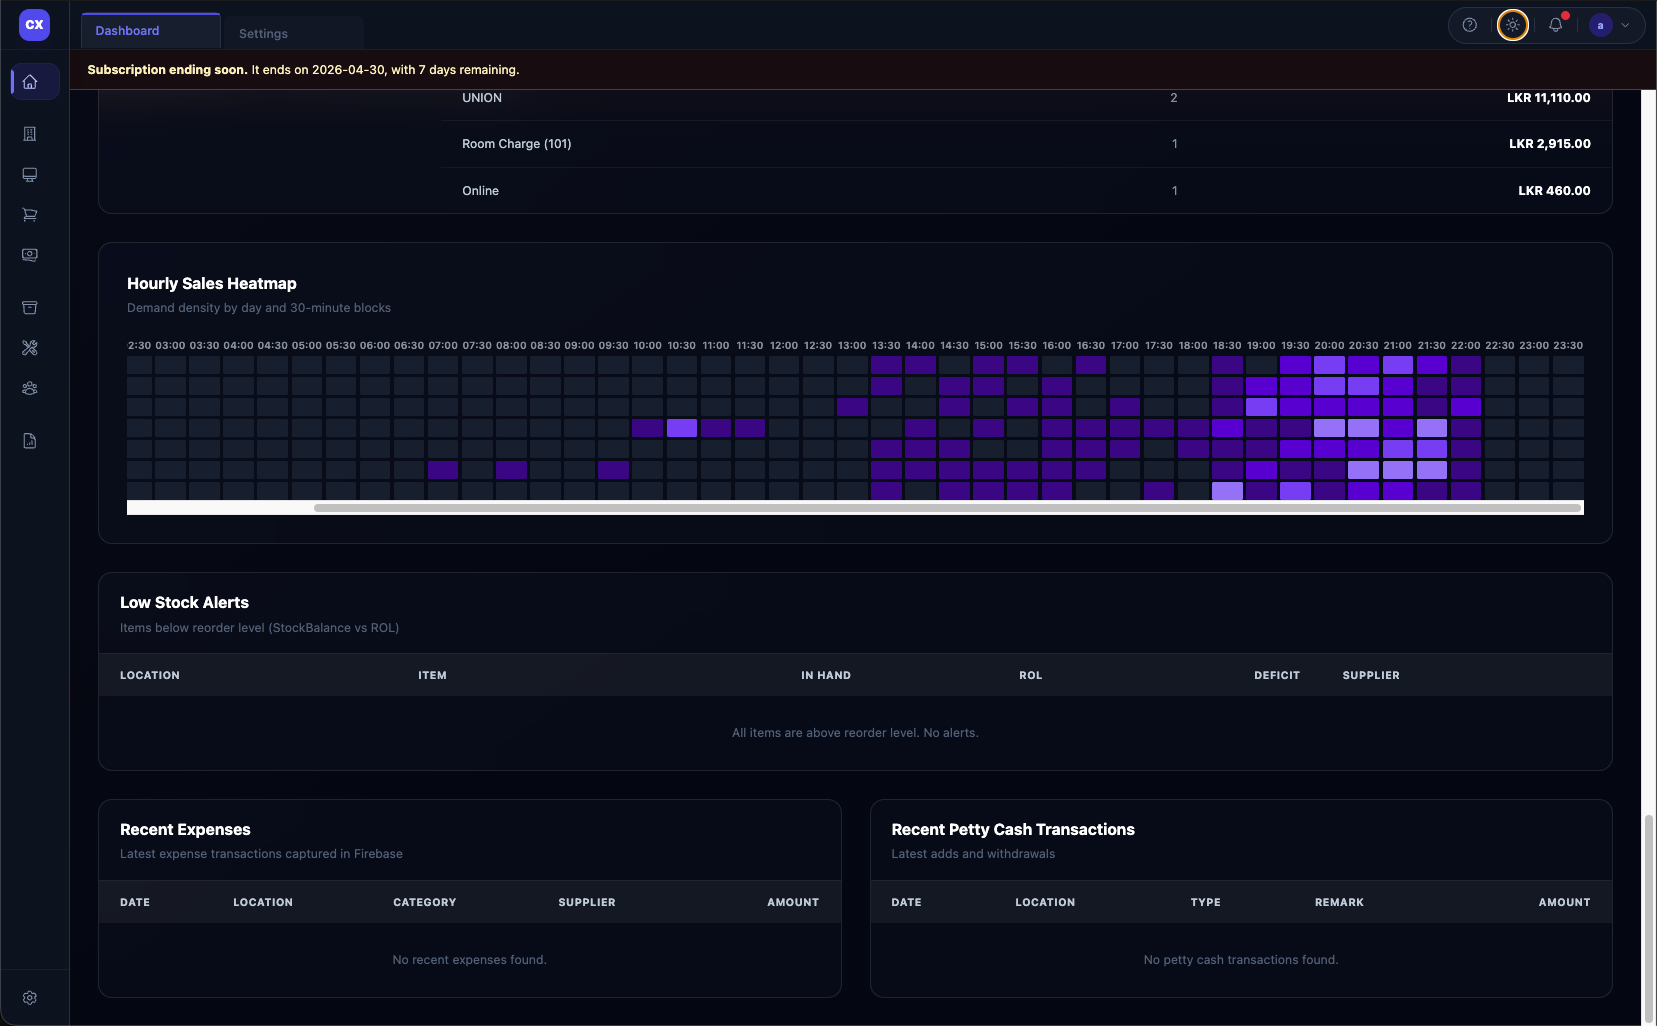The image size is (1657, 1026).
Task: Click the "23:30" heatmap time label
Action: point(1568,346)
